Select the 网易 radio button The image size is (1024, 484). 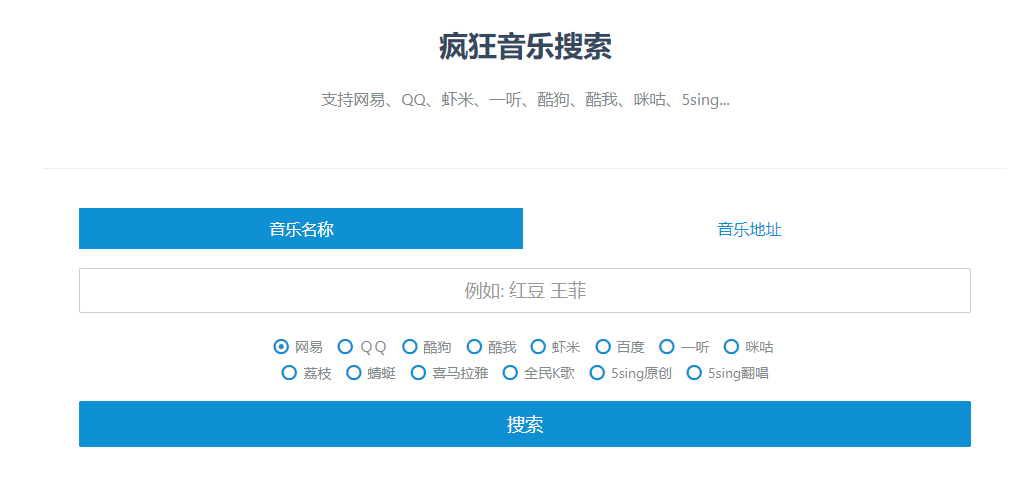[x=281, y=347]
